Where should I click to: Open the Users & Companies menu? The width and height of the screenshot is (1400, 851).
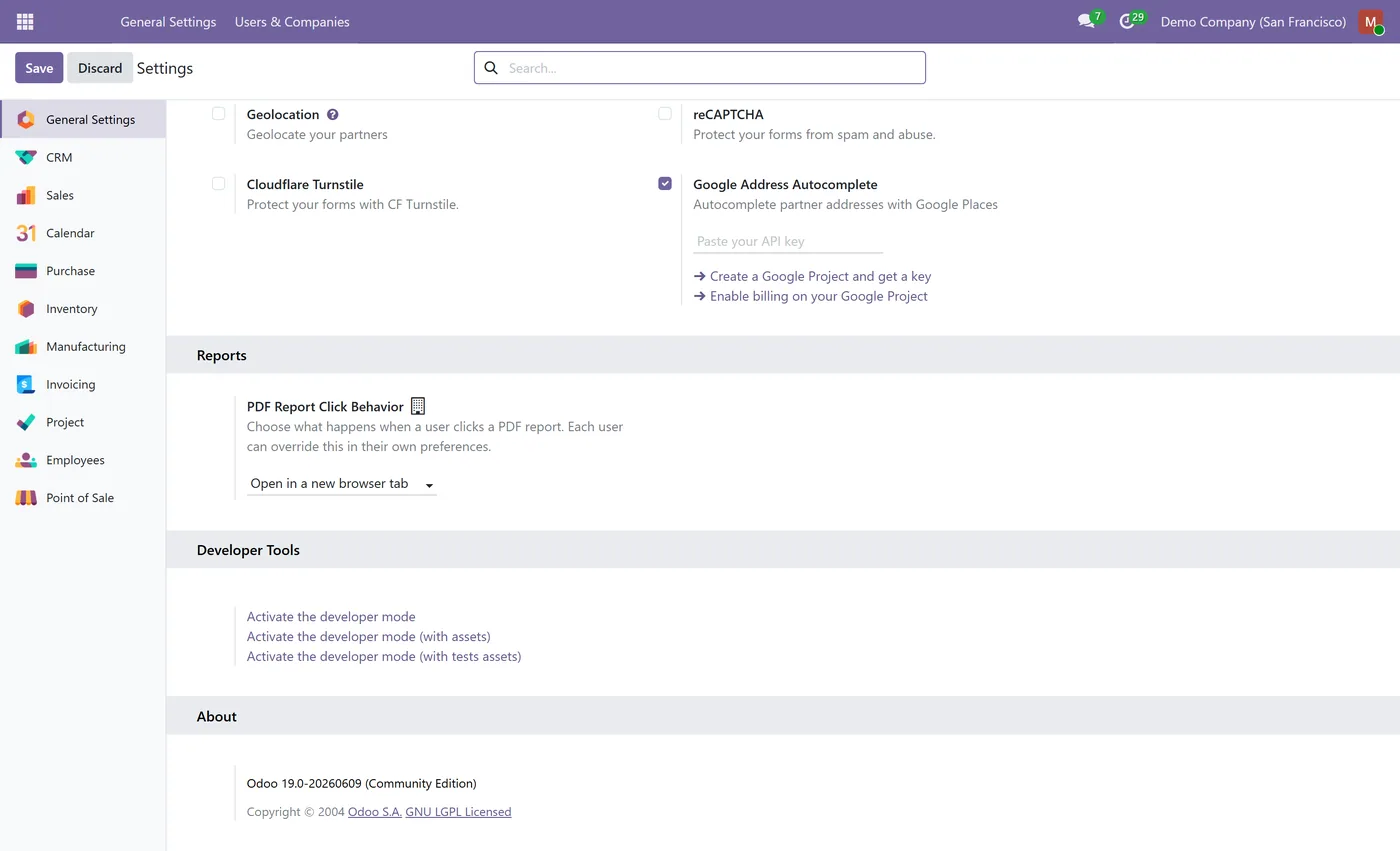pyautogui.click(x=292, y=21)
